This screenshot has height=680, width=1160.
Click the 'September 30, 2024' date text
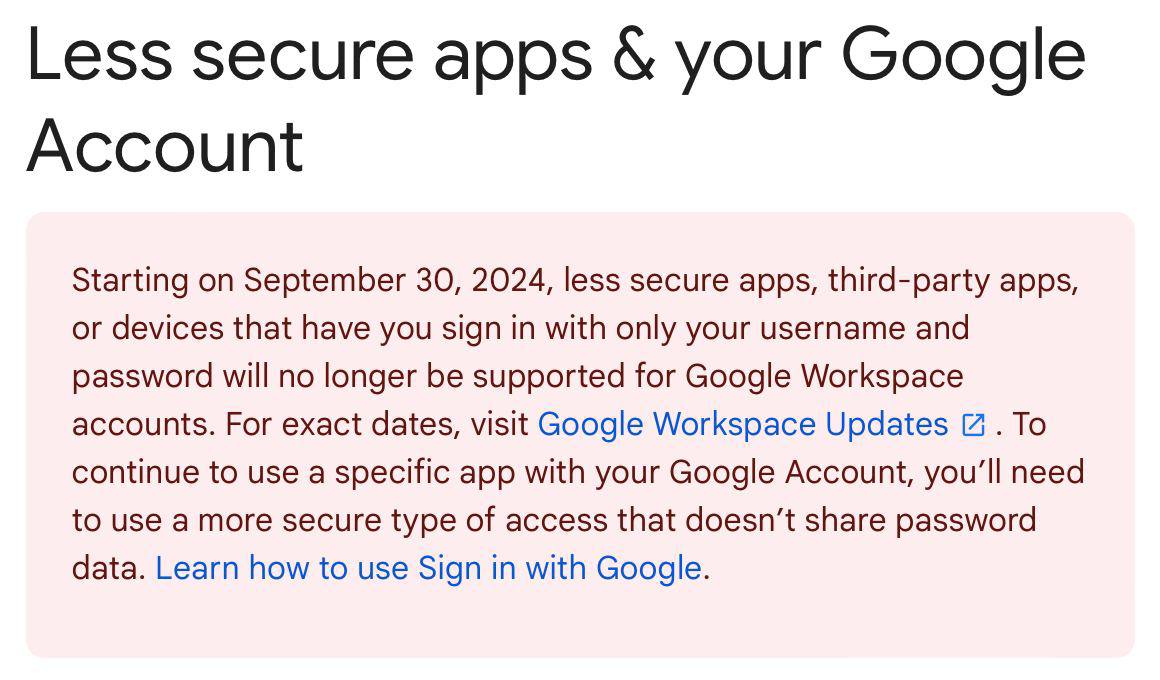[x=397, y=280]
